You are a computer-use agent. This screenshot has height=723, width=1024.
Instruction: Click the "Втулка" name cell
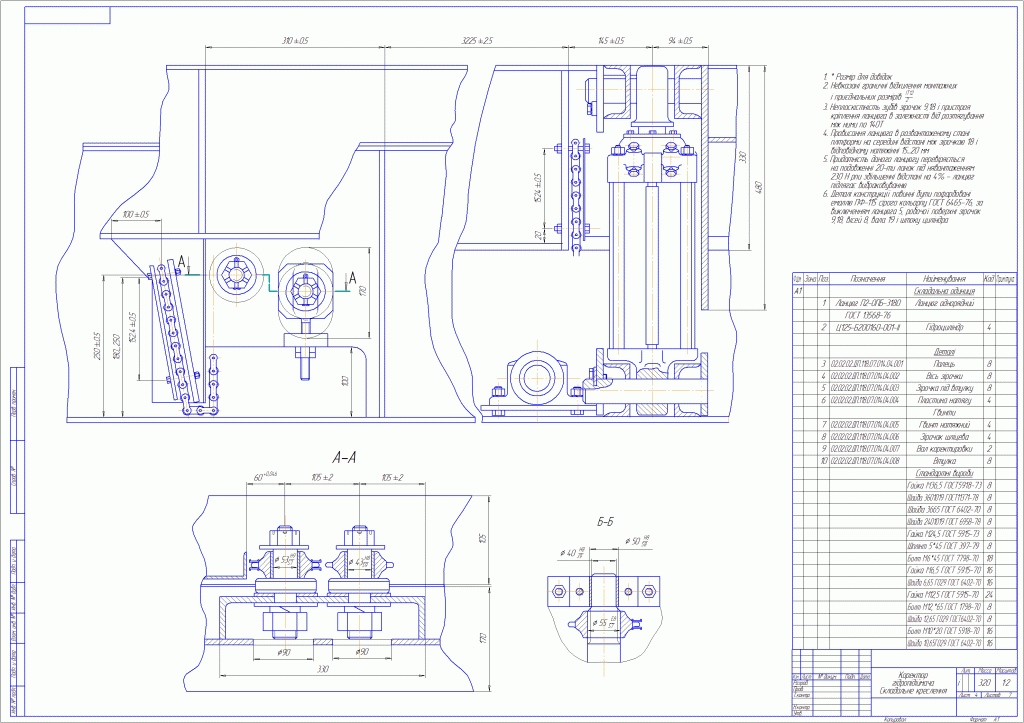click(x=944, y=460)
